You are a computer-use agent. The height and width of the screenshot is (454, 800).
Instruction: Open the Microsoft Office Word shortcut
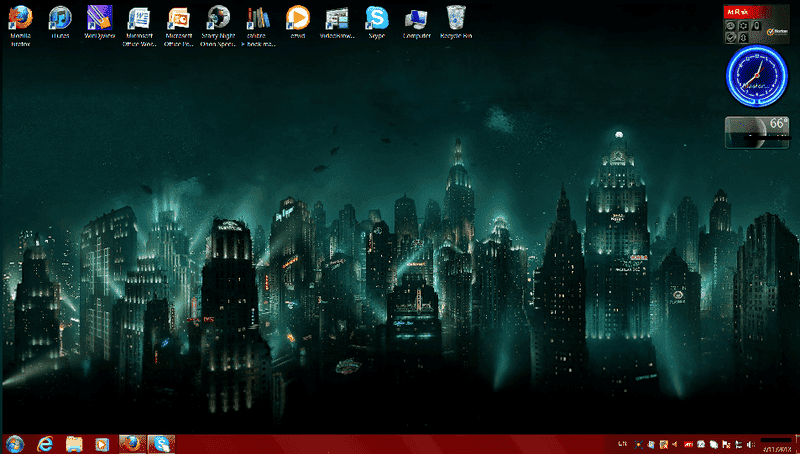(x=139, y=26)
